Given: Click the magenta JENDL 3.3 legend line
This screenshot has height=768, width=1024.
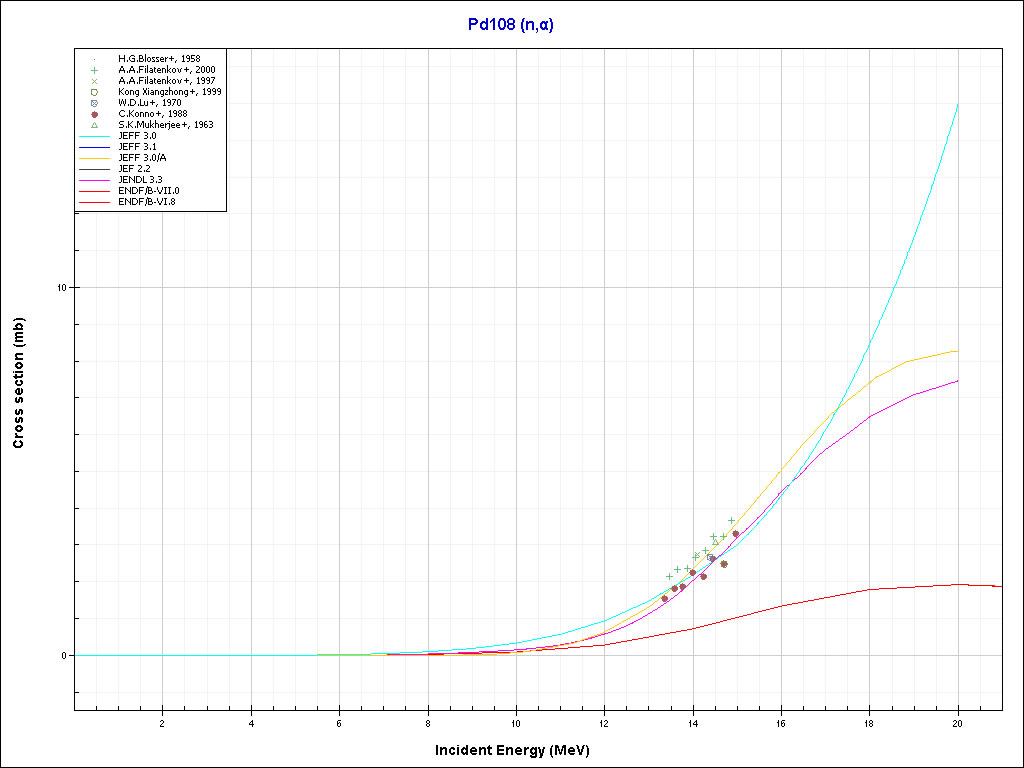Looking at the screenshot, I should (x=93, y=180).
